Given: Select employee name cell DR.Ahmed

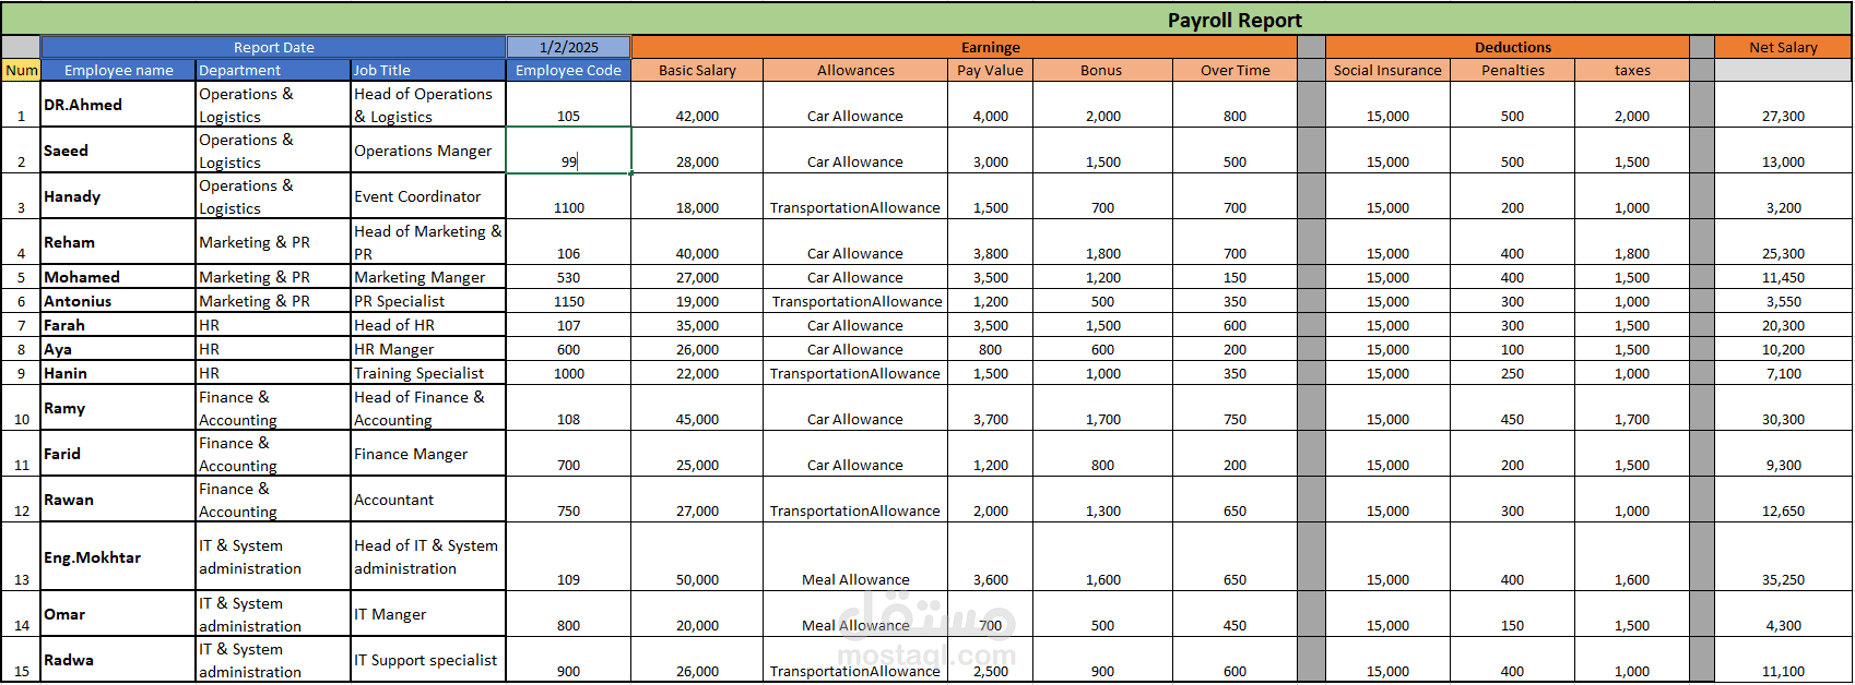Looking at the screenshot, I should coord(118,104).
